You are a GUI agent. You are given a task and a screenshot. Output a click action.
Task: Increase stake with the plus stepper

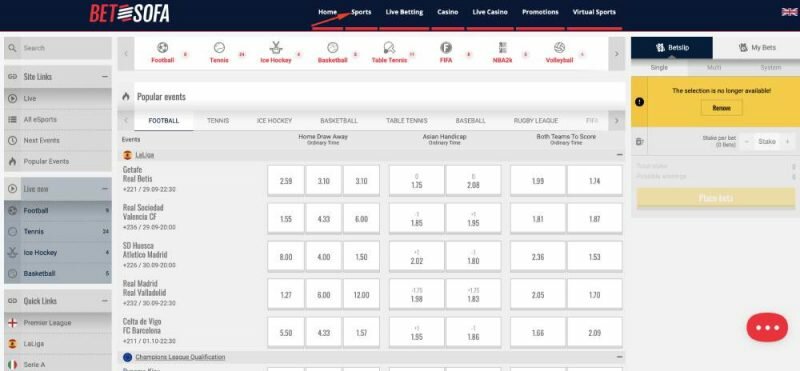coord(787,142)
